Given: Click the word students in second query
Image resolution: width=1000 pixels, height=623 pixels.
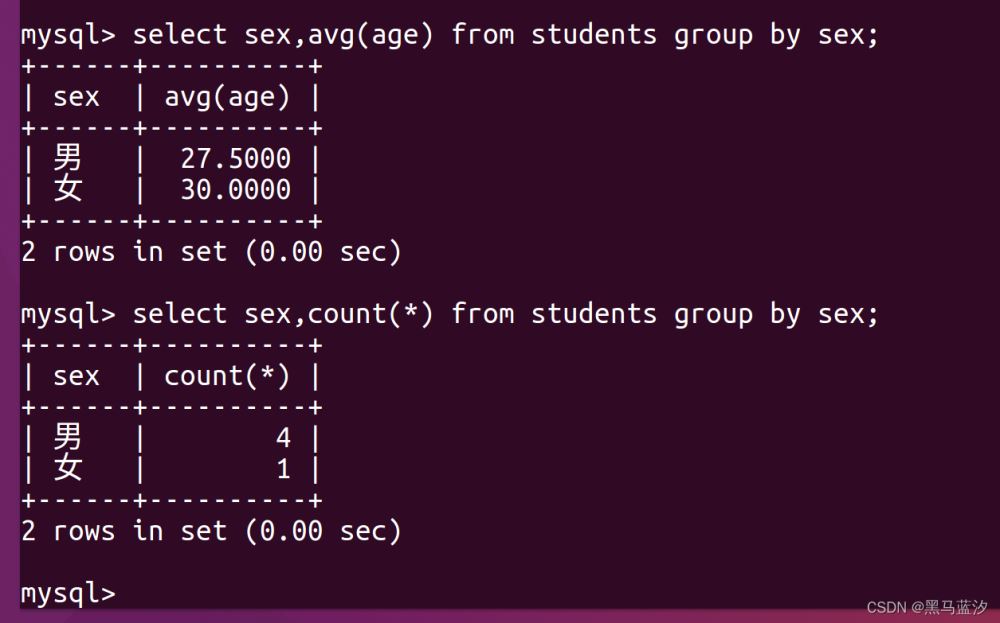Looking at the screenshot, I should coord(594,314).
